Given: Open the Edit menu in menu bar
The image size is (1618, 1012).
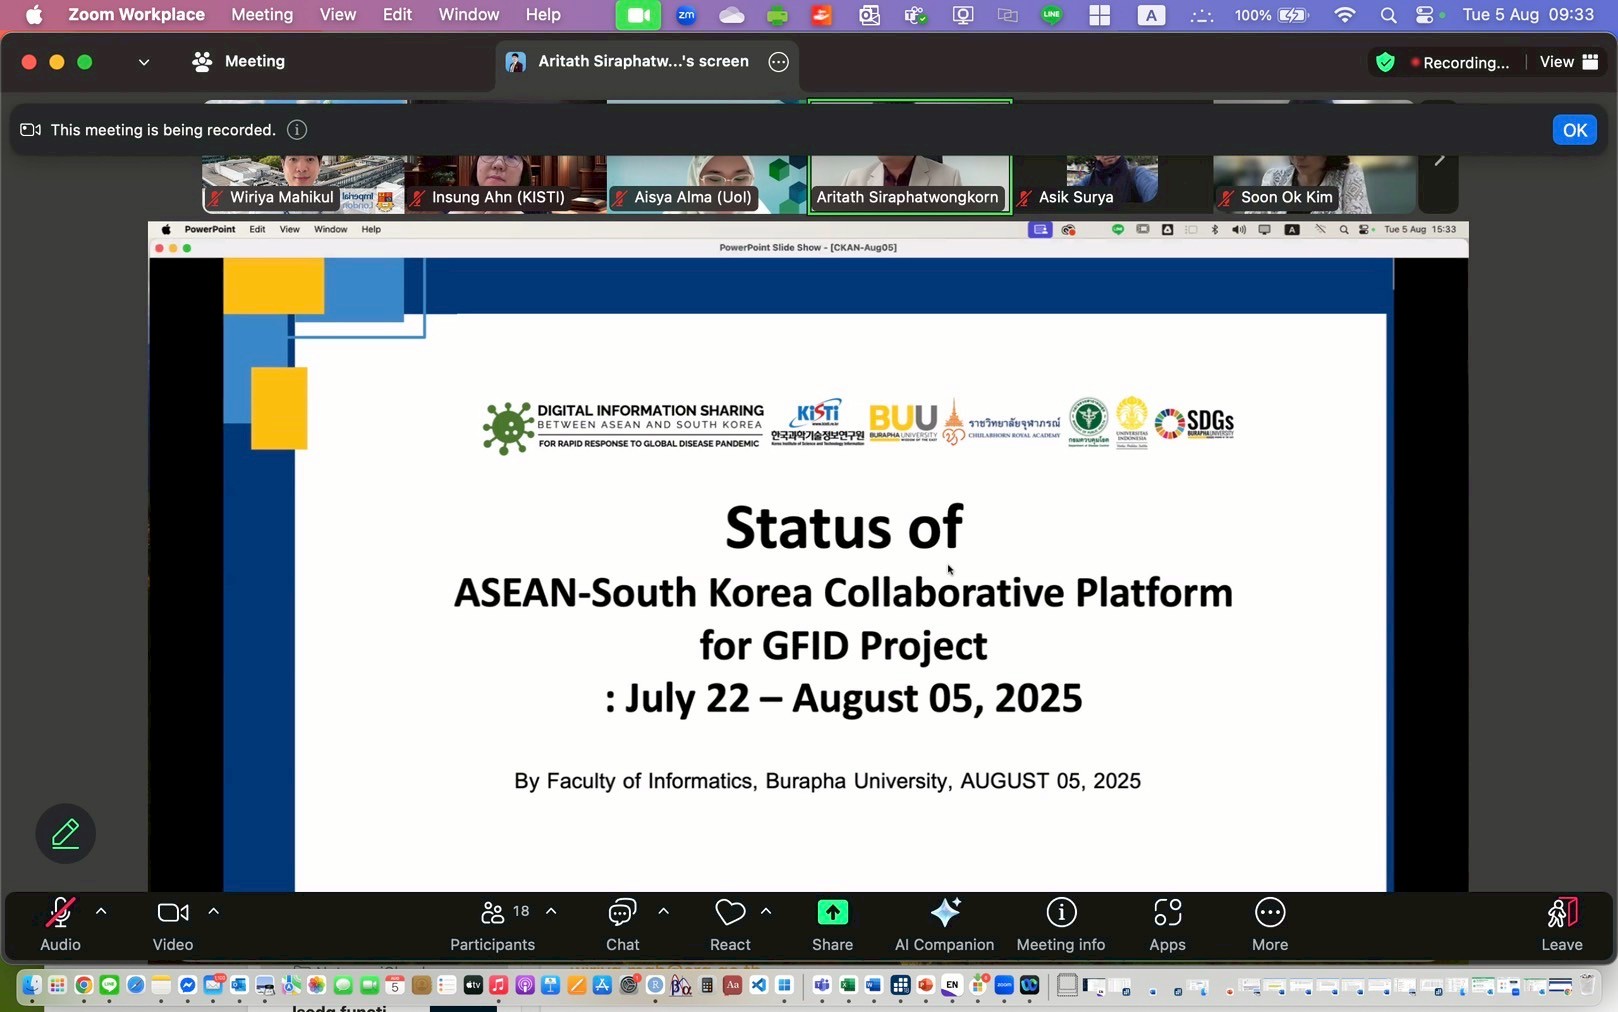Looking at the screenshot, I should (397, 15).
